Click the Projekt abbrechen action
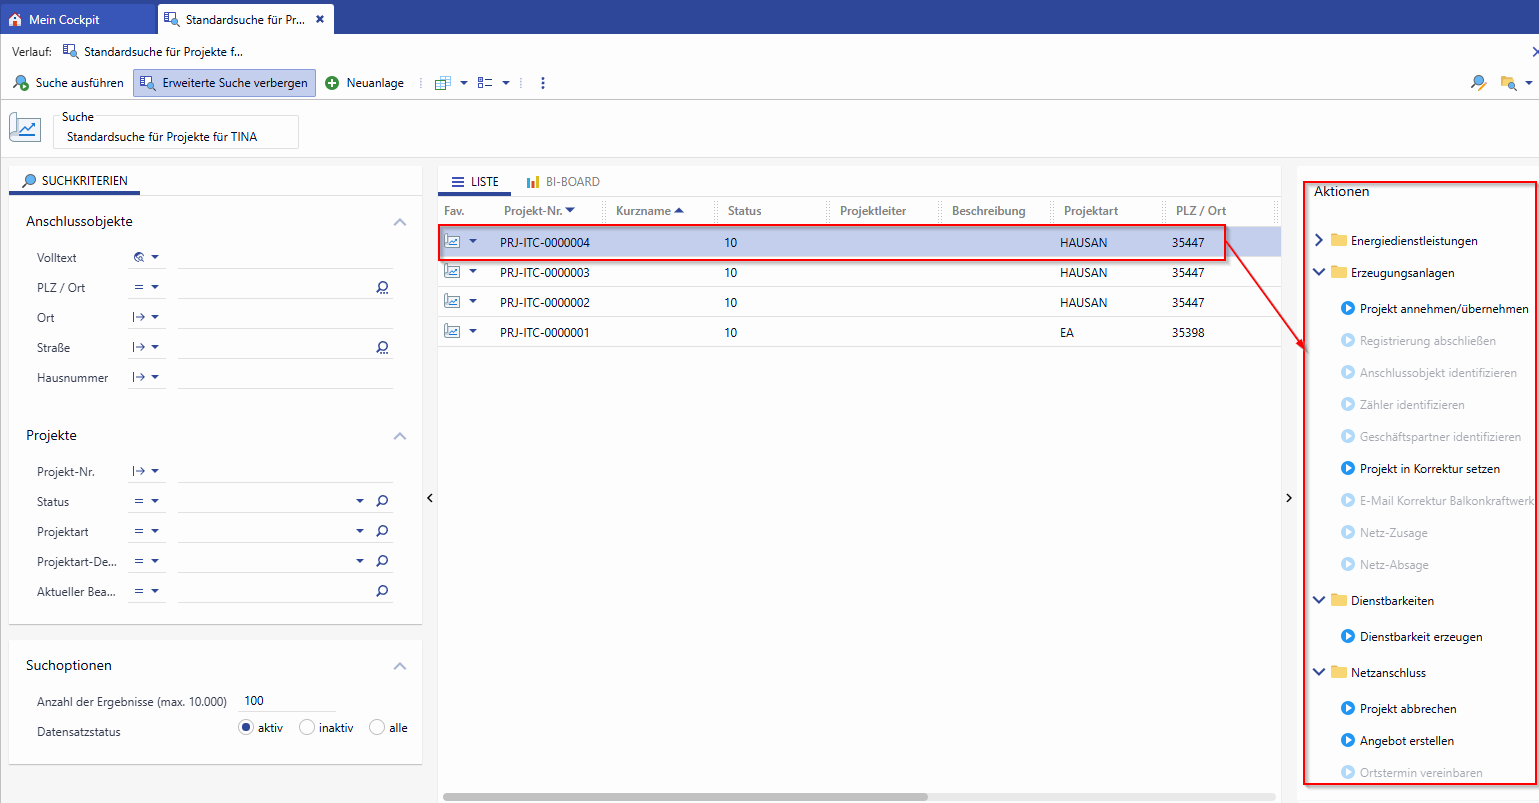The image size is (1539, 803). [x=1407, y=709]
